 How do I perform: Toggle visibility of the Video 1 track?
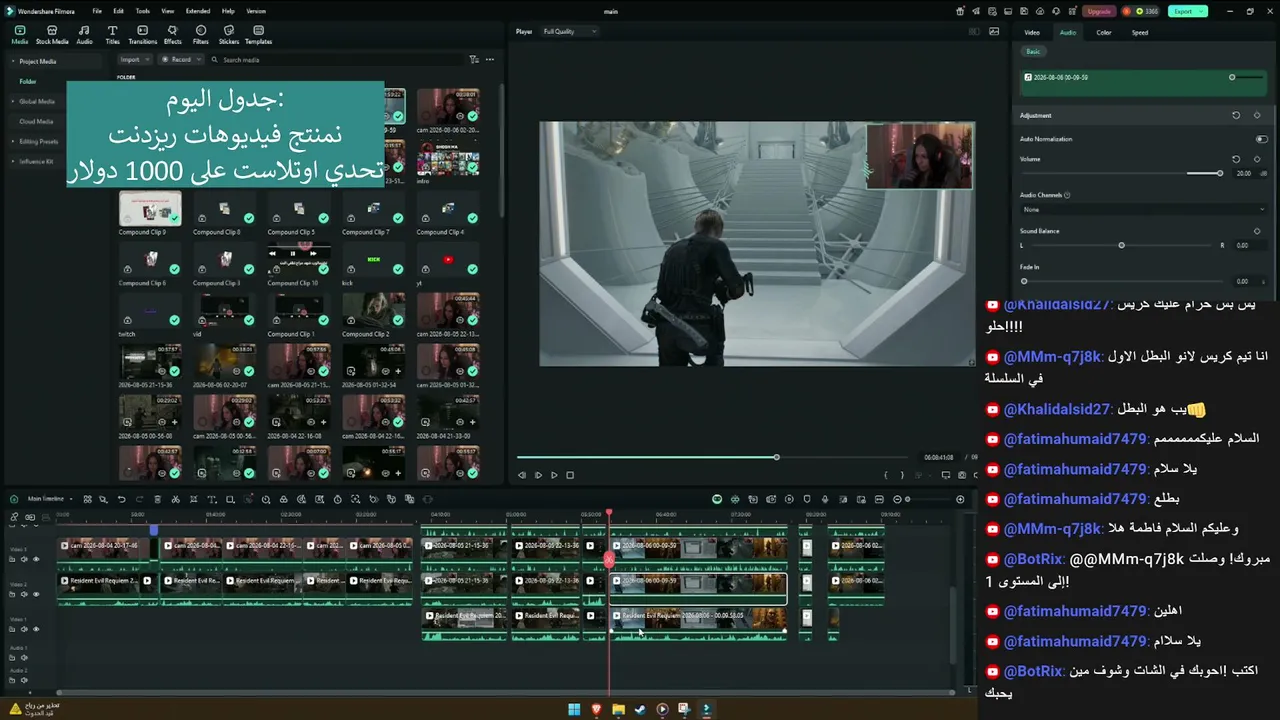click(36, 629)
